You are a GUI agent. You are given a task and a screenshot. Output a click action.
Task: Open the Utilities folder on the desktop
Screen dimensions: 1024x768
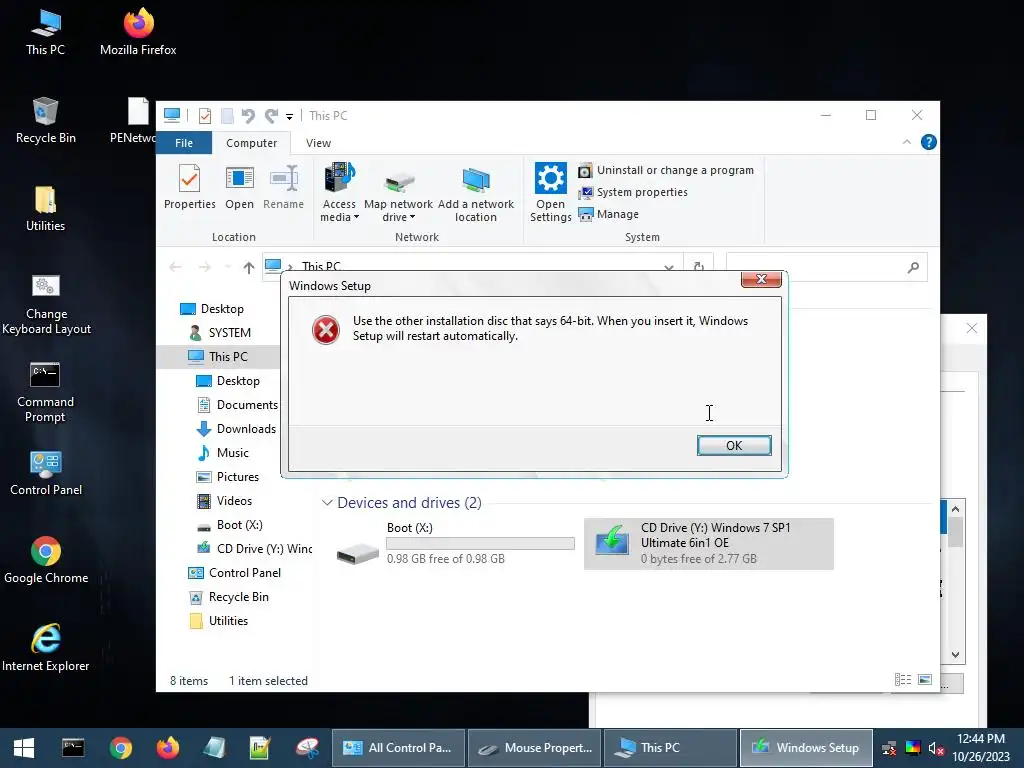click(x=45, y=208)
